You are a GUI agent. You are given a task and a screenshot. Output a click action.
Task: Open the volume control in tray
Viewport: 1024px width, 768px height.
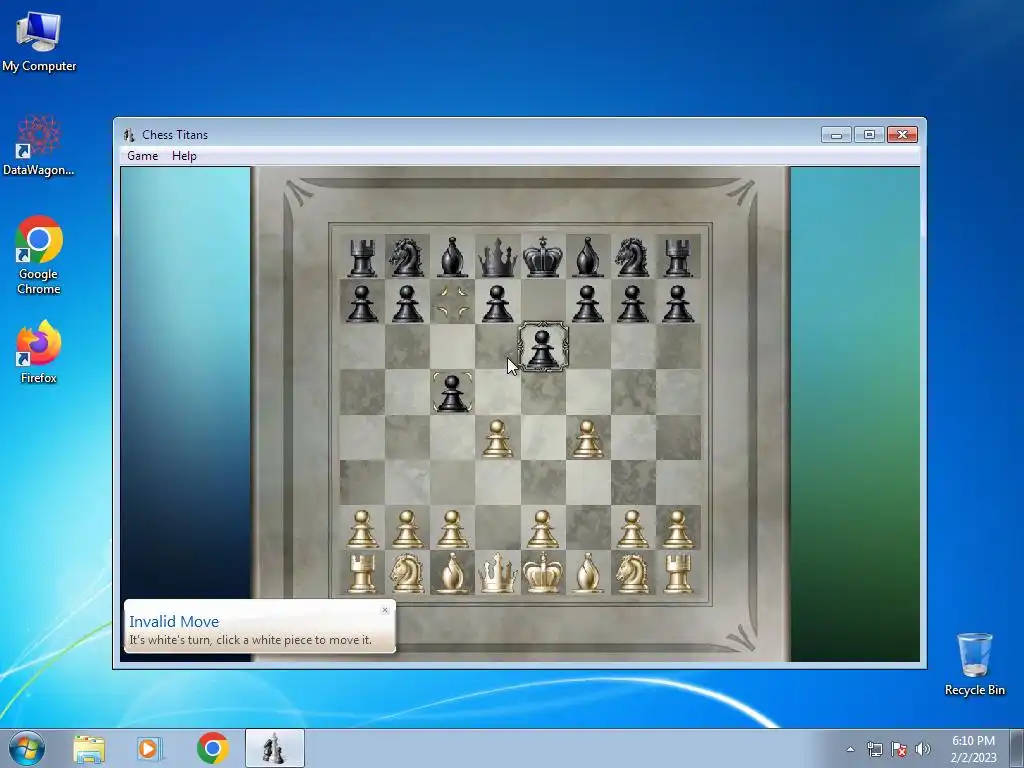point(922,749)
